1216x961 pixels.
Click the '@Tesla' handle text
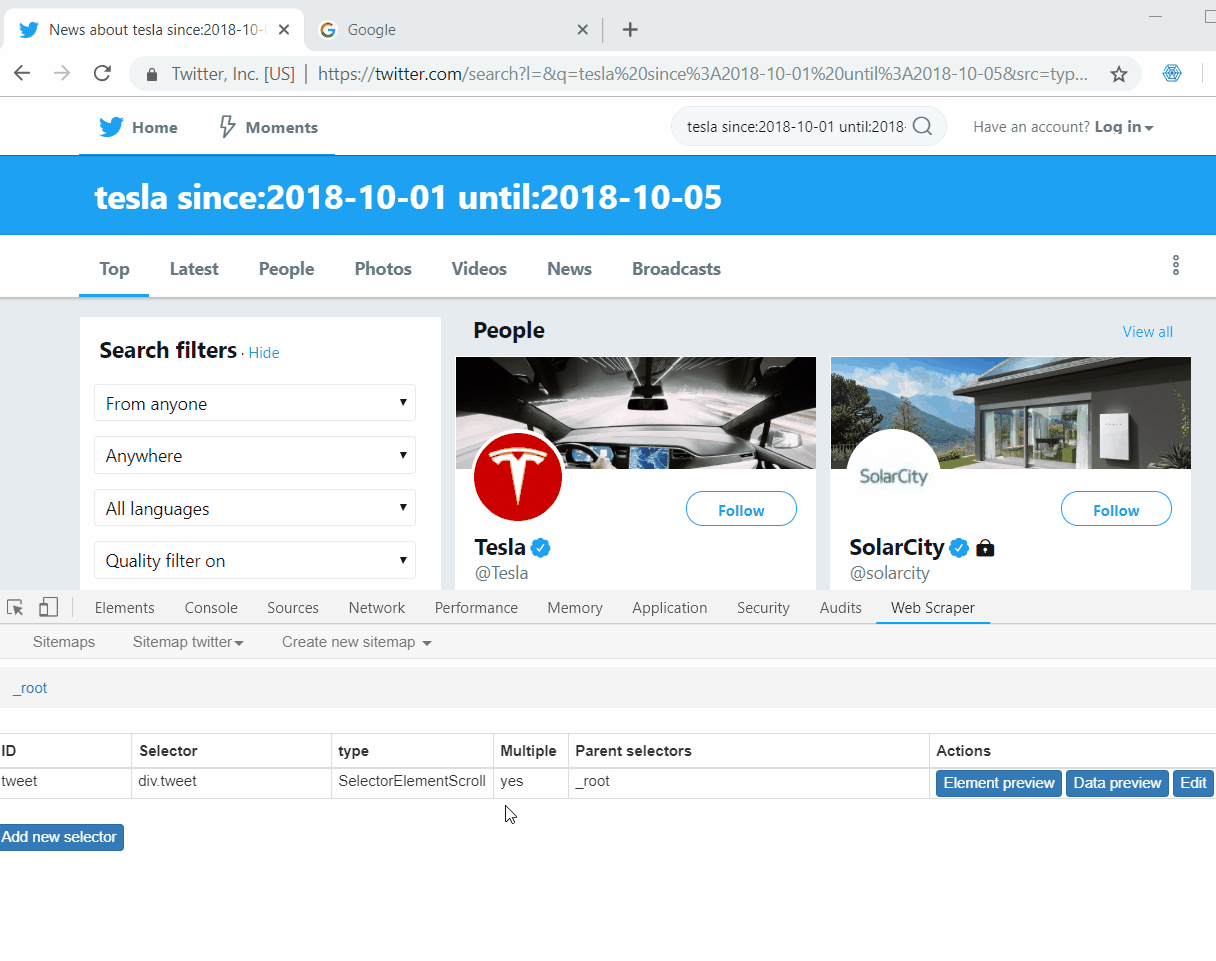tap(501, 573)
